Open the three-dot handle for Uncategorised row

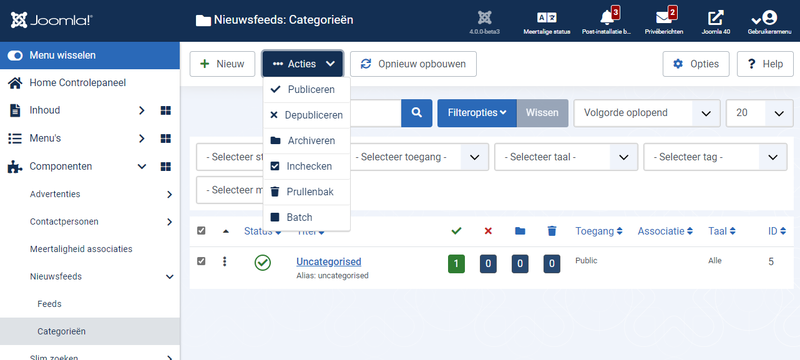coord(224,262)
